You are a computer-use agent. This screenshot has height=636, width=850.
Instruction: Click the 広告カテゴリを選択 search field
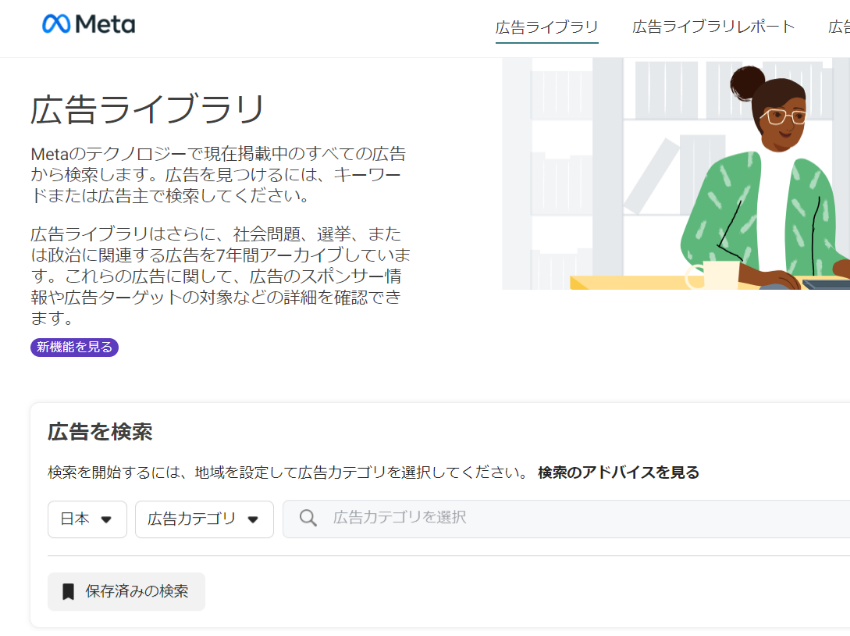566,519
